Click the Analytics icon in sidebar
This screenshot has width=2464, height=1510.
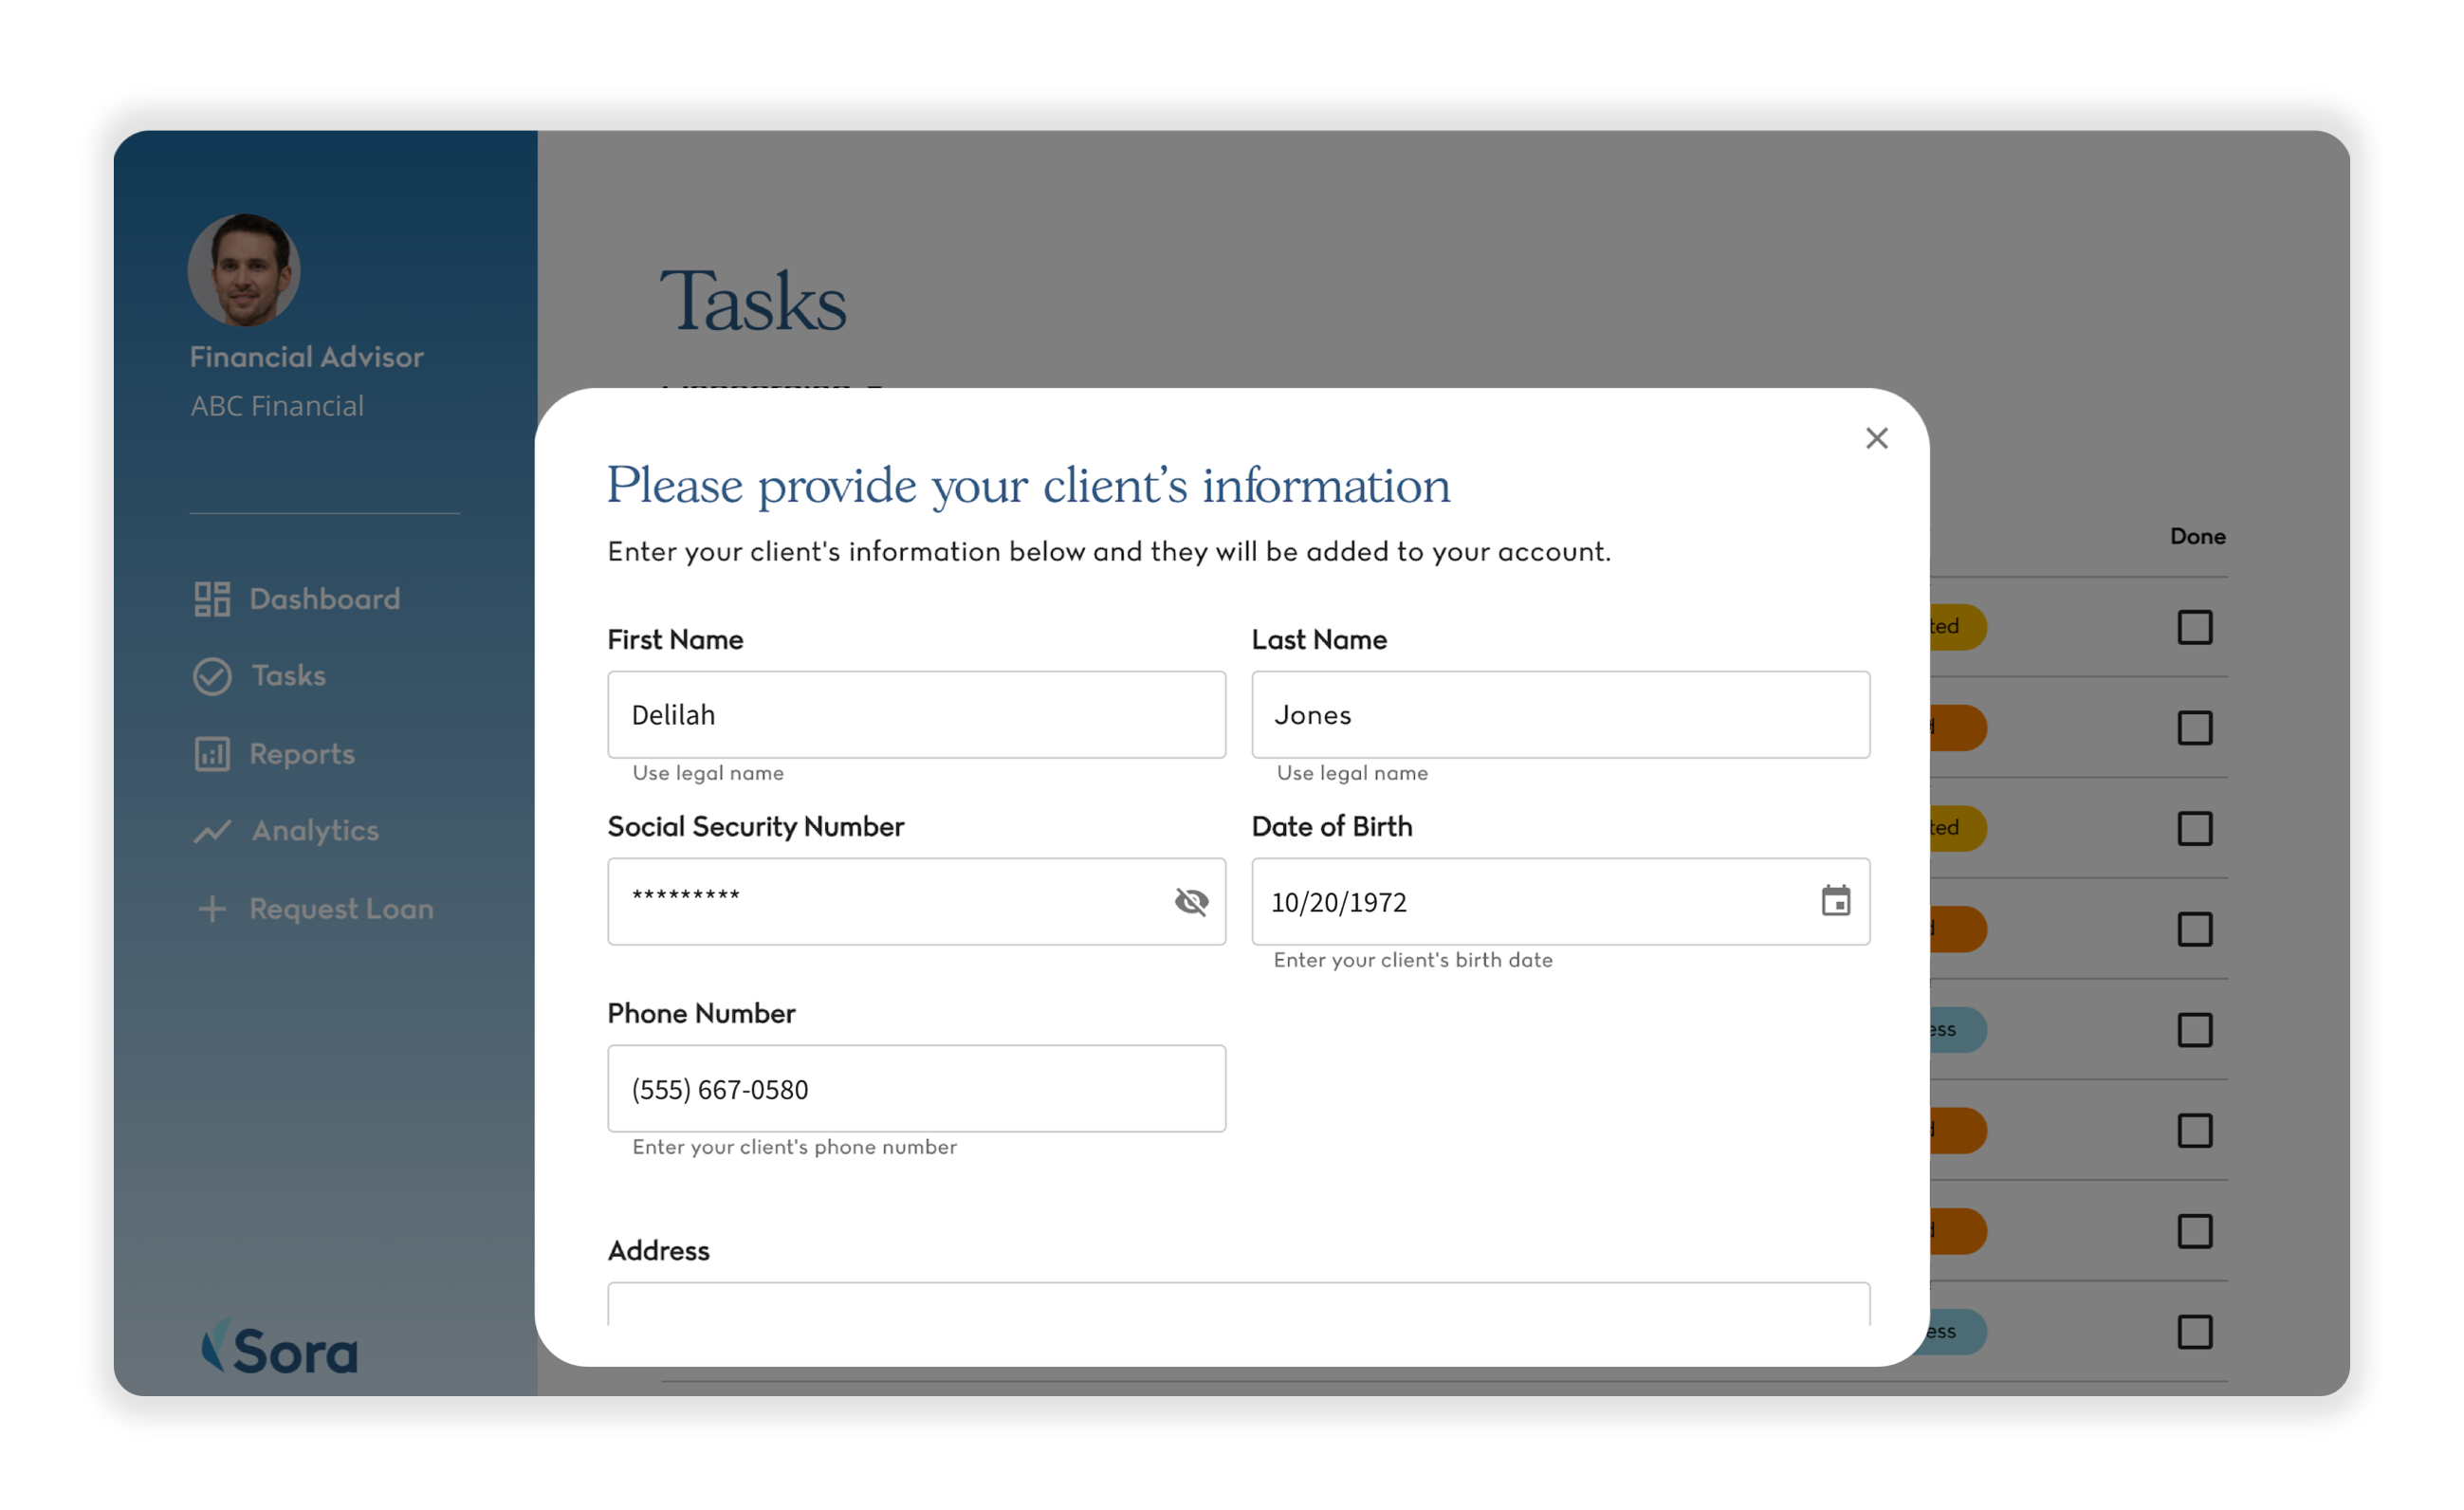pyautogui.click(x=213, y=829)
